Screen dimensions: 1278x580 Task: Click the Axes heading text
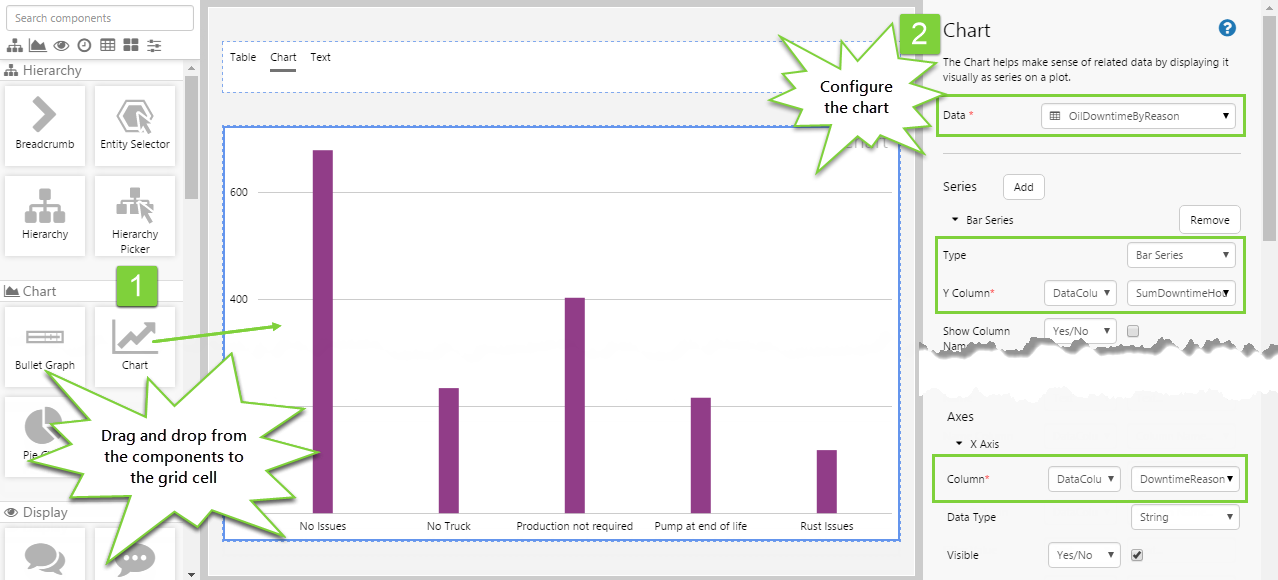(x=960, y=417)
